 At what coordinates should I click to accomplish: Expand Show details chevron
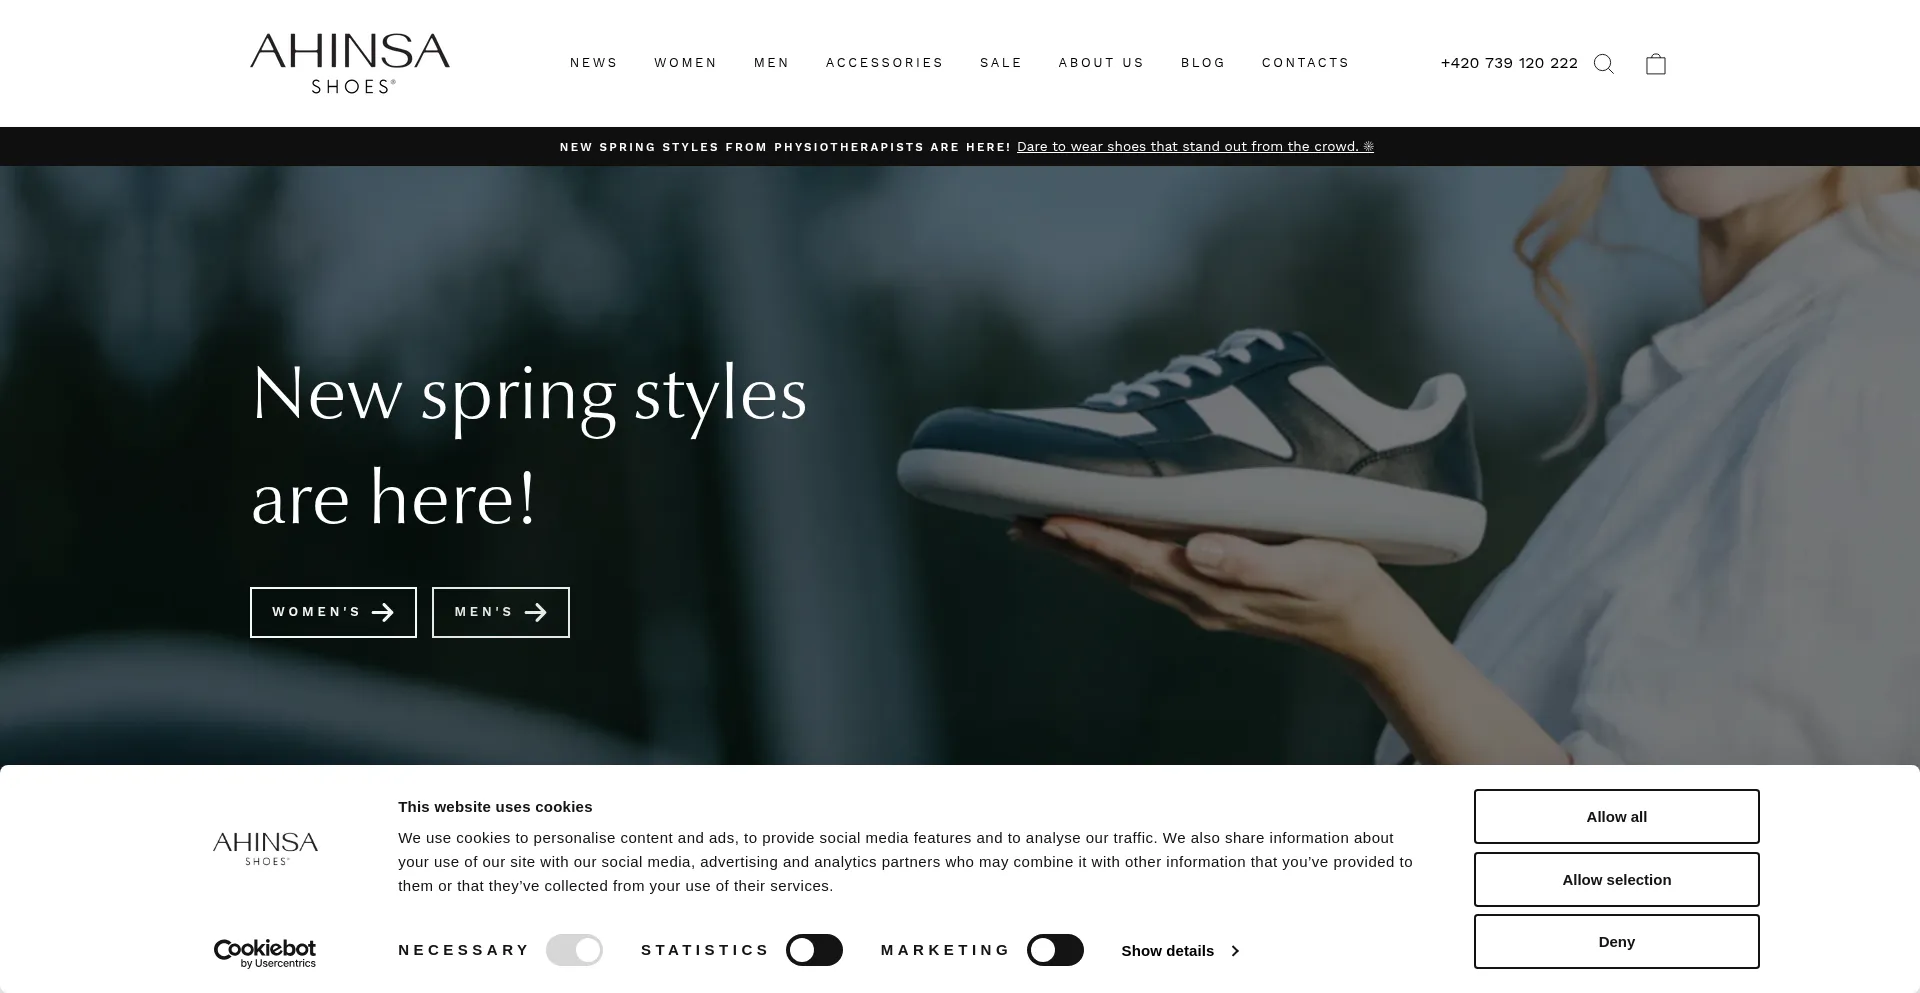coord(1235,951)
